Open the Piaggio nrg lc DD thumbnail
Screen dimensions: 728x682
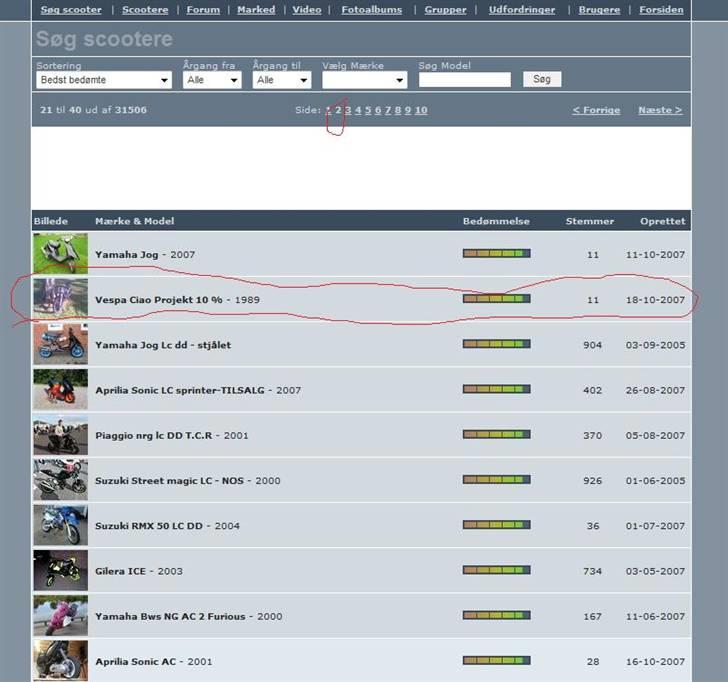60,435
